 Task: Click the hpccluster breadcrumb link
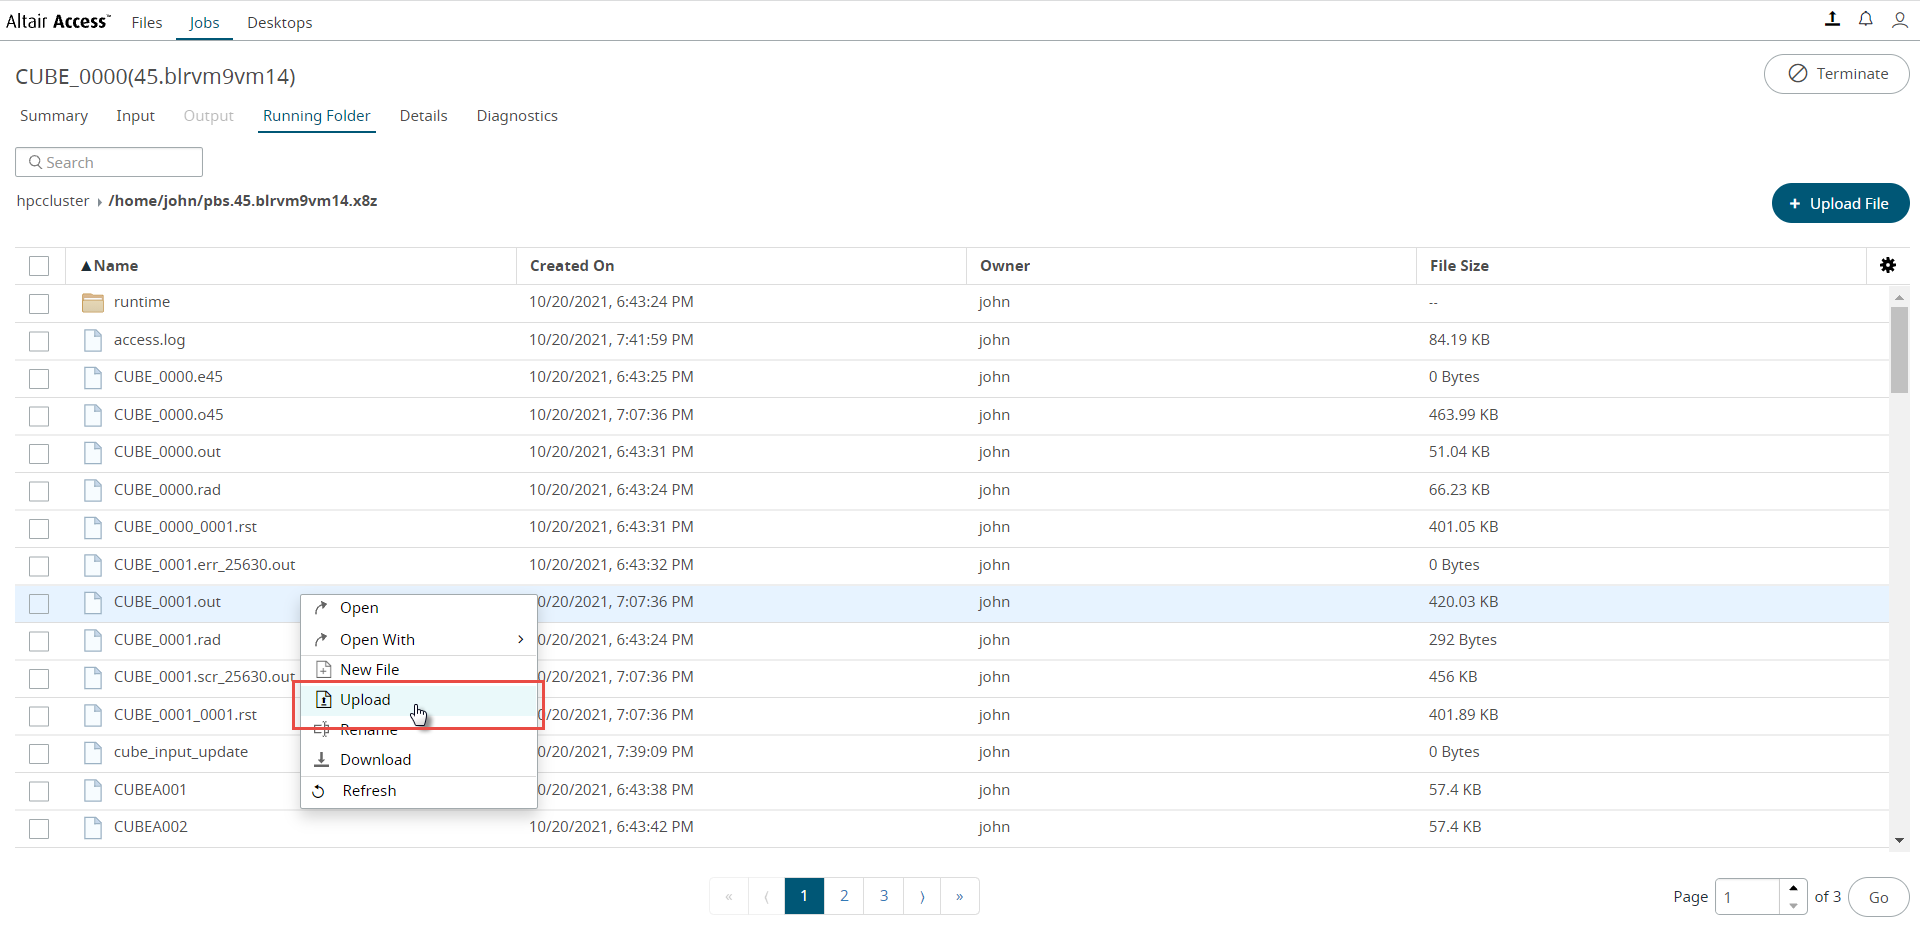coord(53,201)
